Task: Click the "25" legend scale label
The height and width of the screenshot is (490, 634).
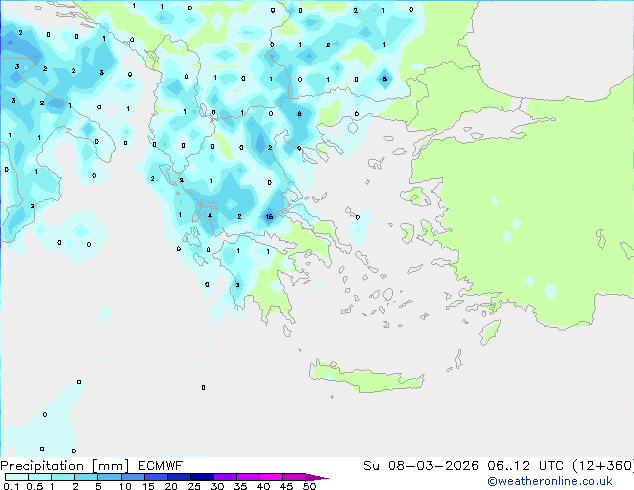Action: point(194,486)
